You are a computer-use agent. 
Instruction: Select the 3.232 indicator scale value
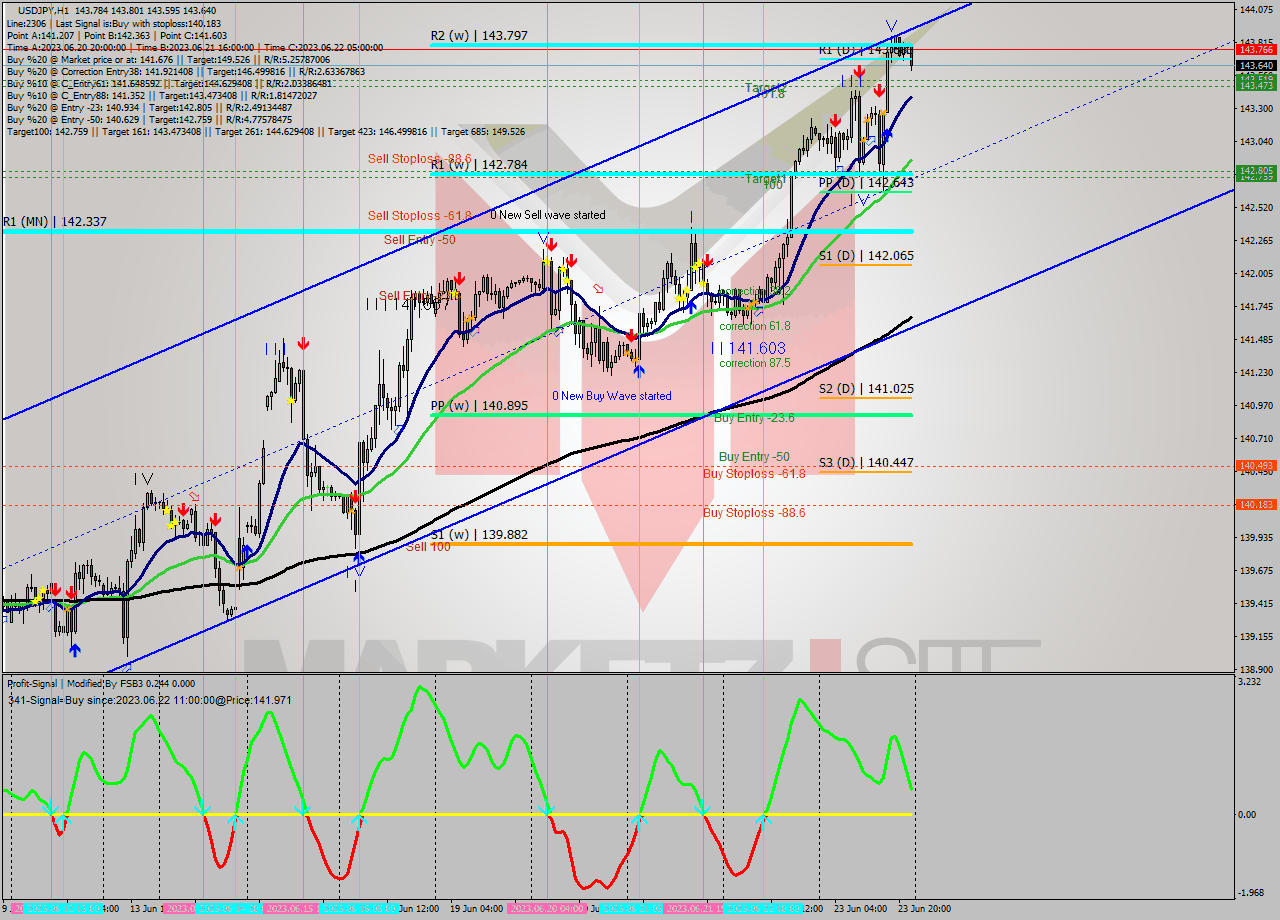1250,682
